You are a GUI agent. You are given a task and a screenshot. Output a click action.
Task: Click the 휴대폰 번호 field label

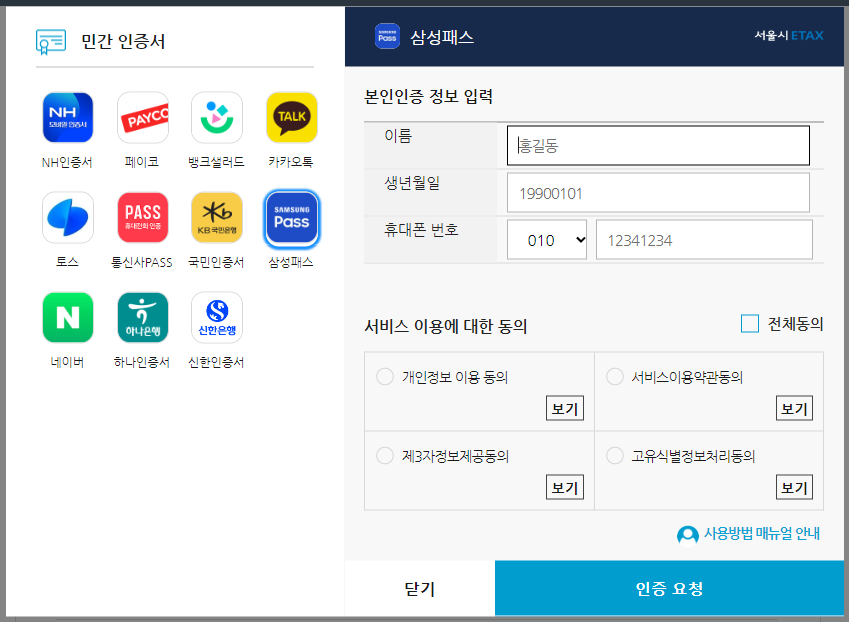421,230
